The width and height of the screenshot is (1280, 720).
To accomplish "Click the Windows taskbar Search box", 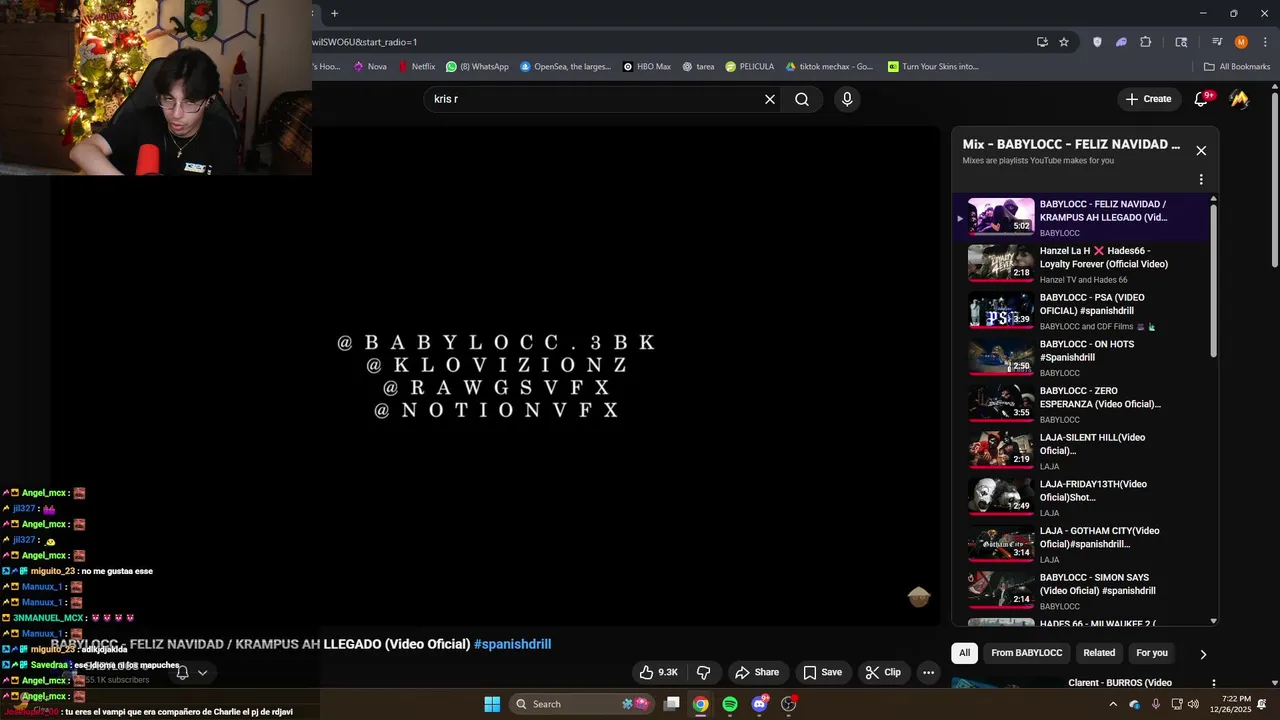I will (582, 704).
